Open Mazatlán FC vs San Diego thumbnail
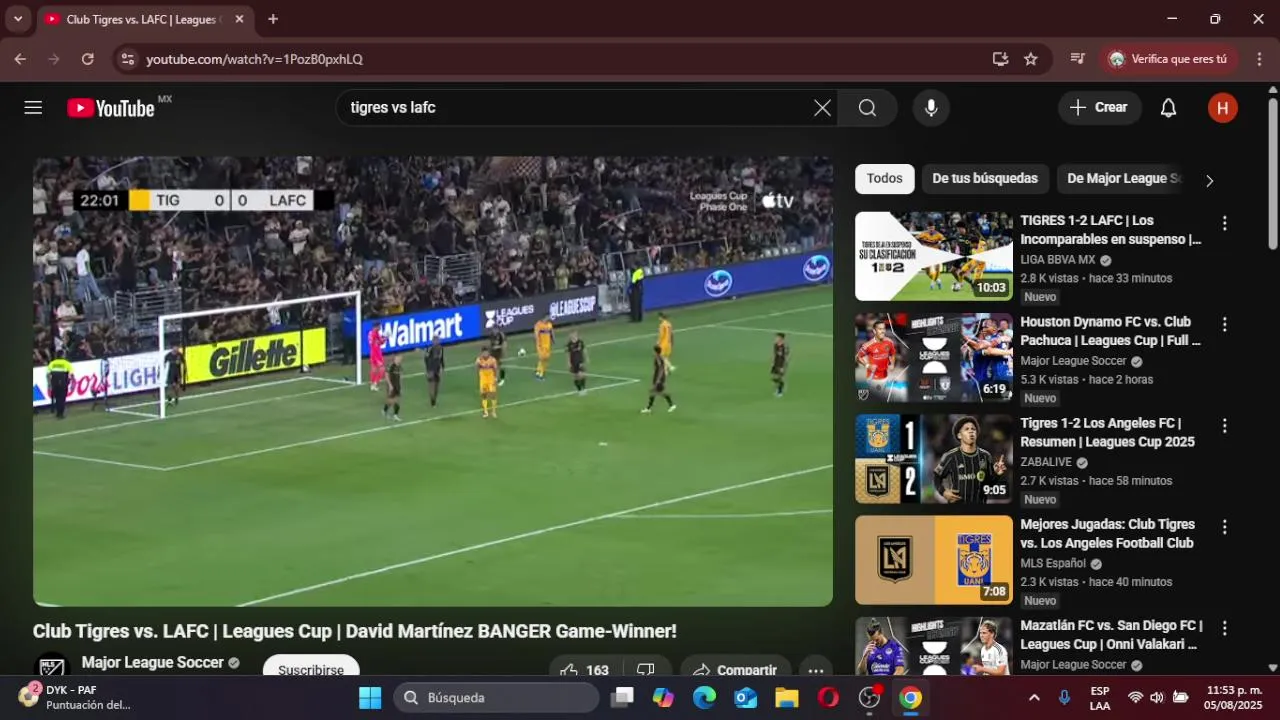Viewport: 1280px width, 720px height. pyautogui.click(x=934, y=646)
